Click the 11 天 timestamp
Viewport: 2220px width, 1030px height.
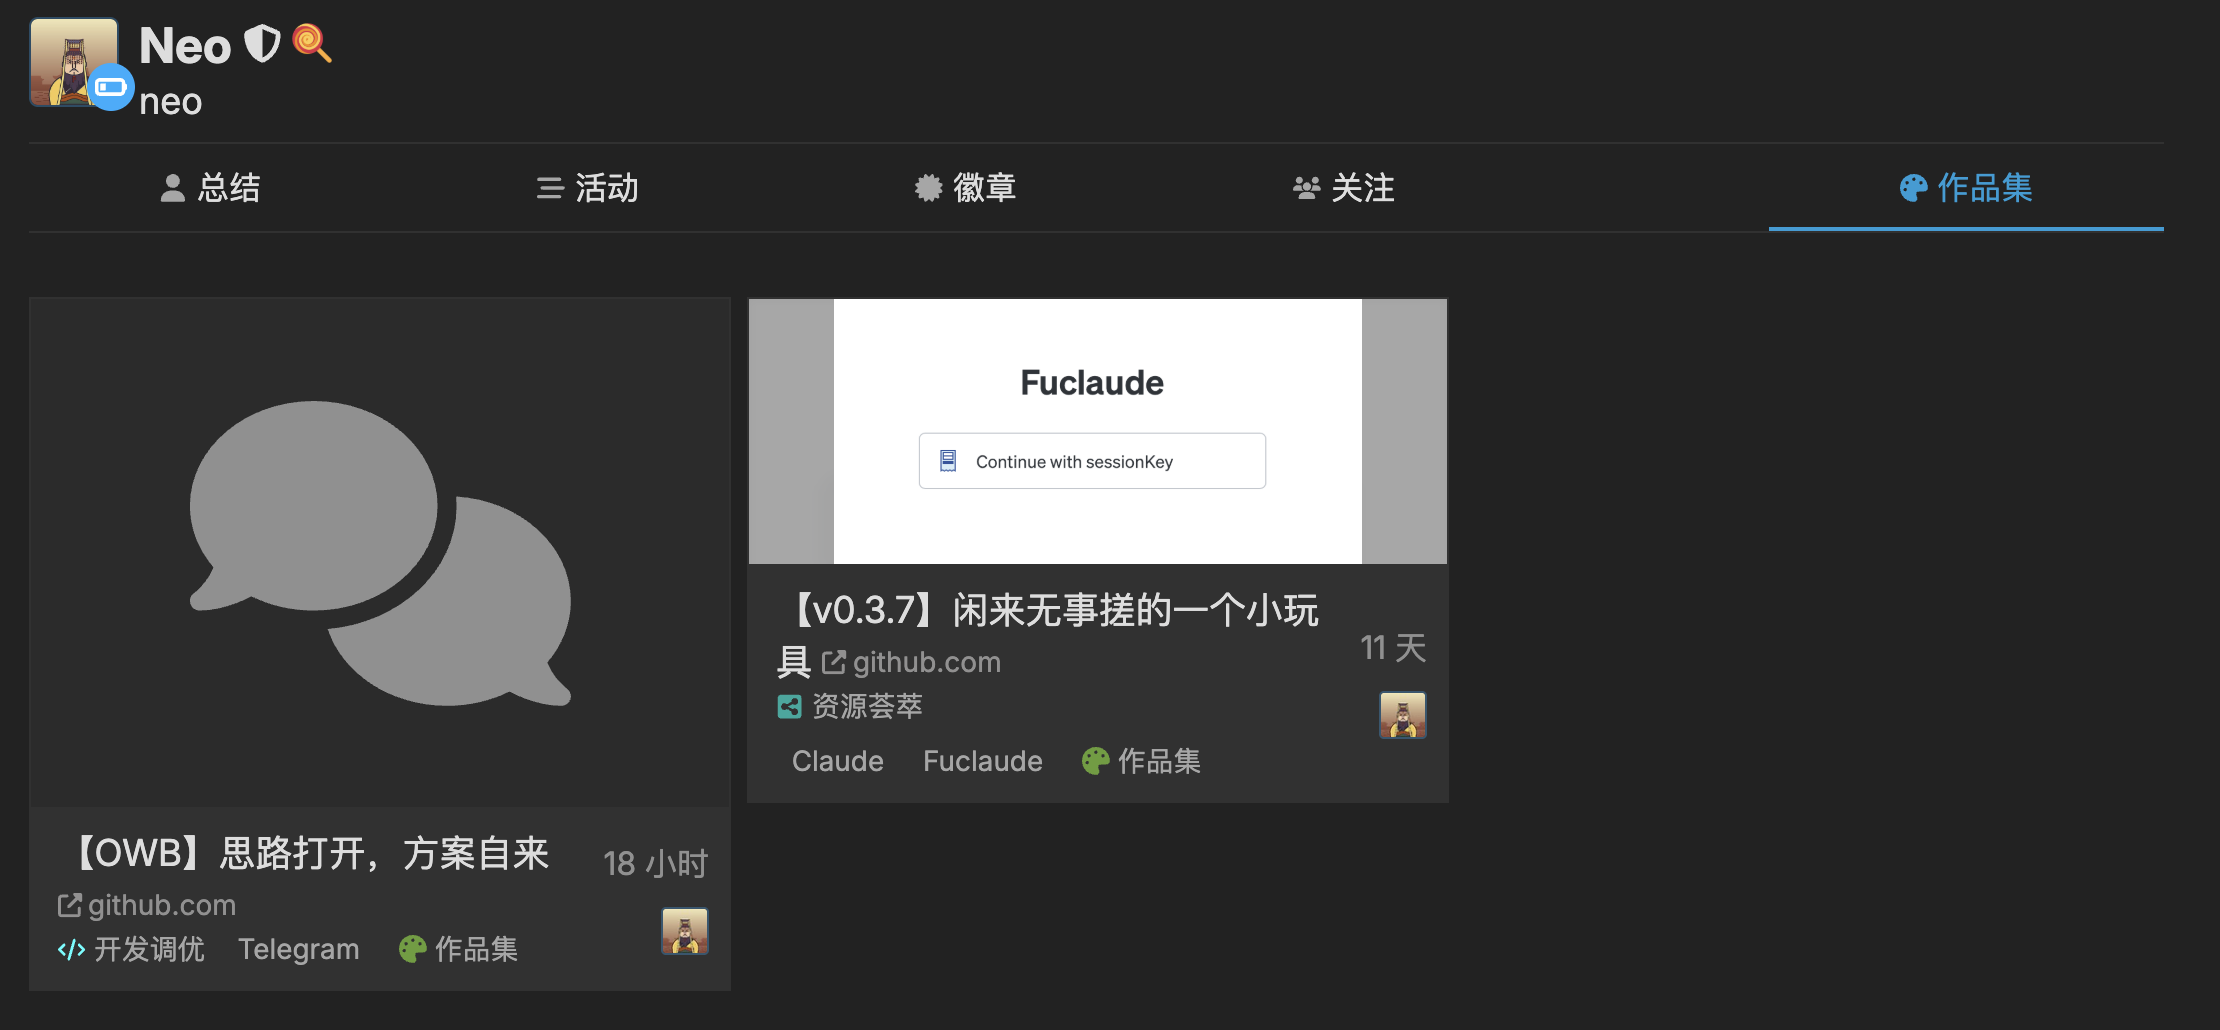coord(1393,648)
